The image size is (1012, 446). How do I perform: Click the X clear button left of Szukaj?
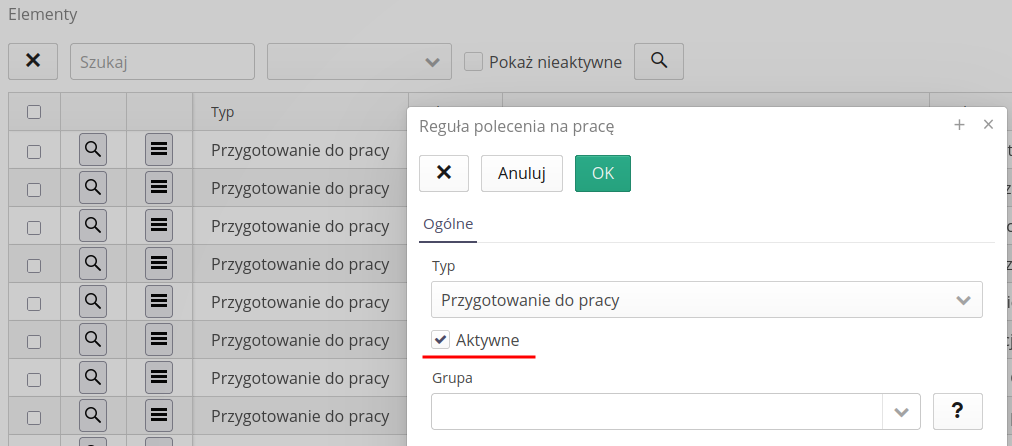pos(33,61)
